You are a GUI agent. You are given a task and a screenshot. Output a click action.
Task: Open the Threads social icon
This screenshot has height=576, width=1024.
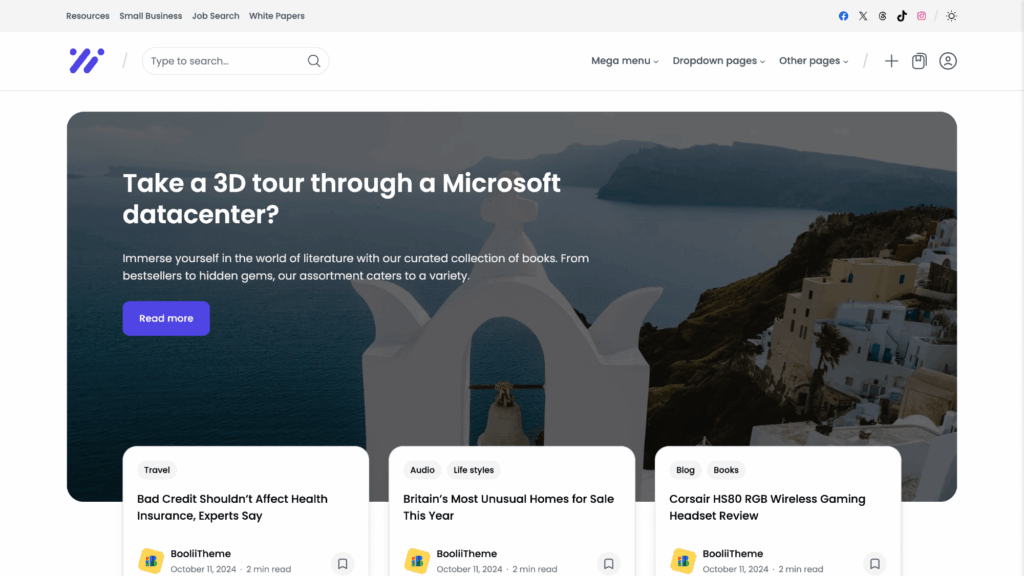[x=882, y=16]
